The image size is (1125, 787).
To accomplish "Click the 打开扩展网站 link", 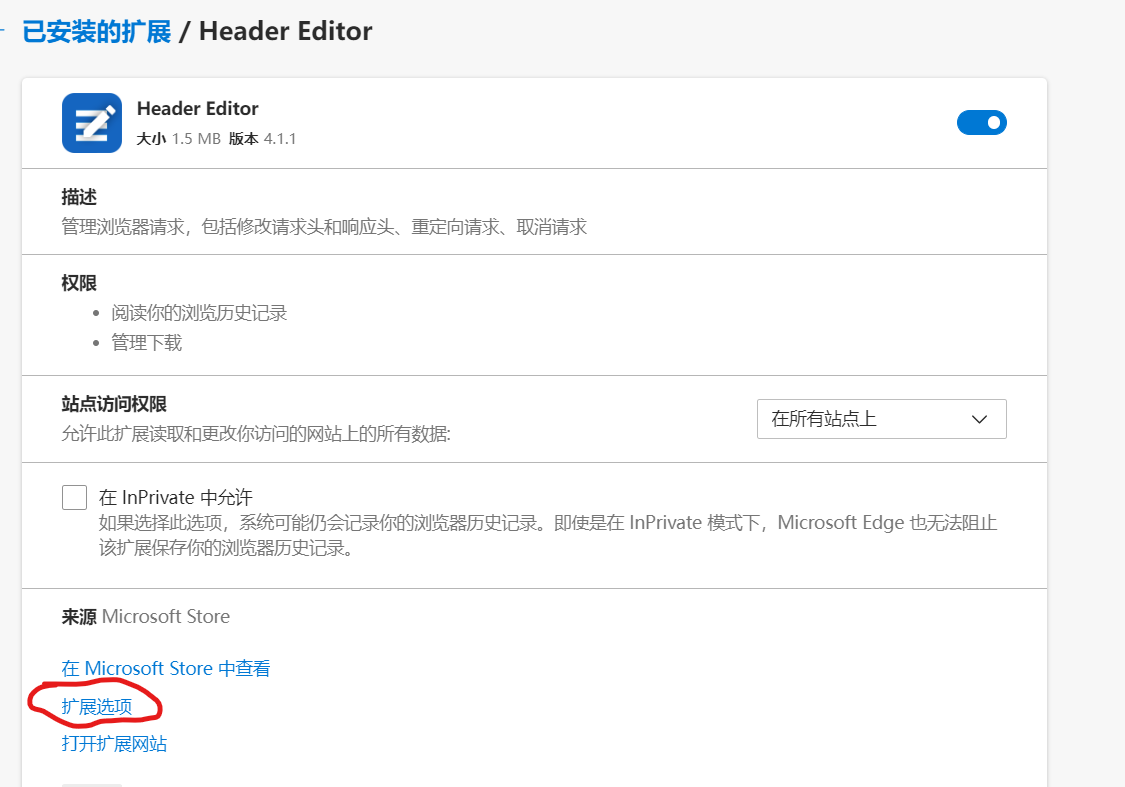I will point(114,743).
